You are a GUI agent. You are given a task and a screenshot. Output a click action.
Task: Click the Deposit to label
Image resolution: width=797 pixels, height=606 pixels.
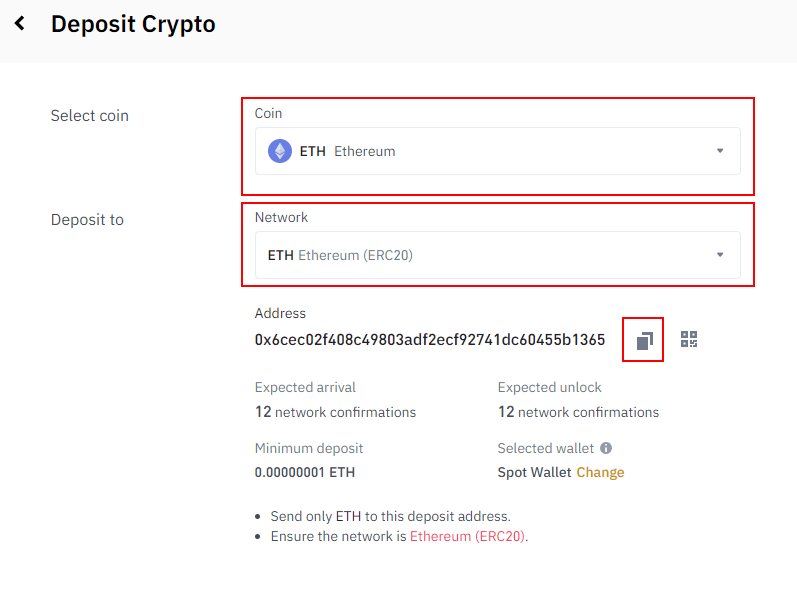(87, 220)
